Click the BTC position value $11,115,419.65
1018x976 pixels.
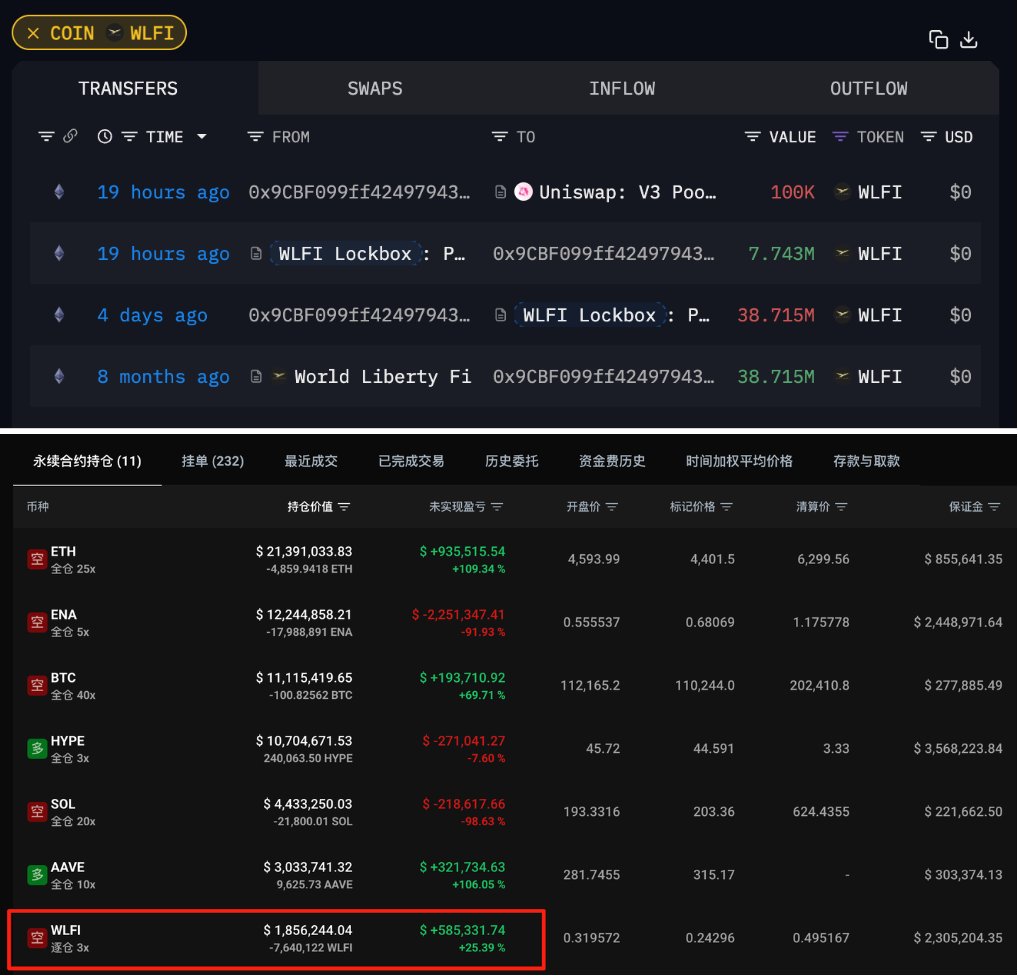click(304, 677)
